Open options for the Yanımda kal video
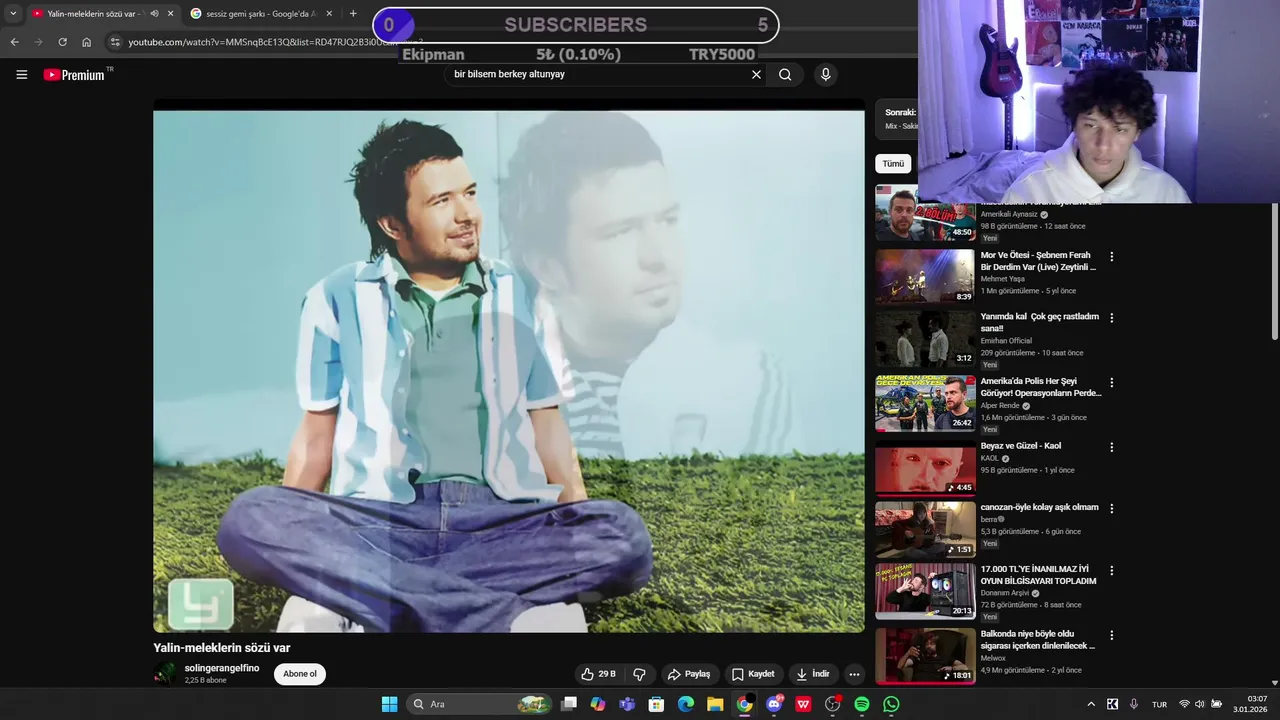This screenshot has width=1280, height=720. (x=1111, y=318)
